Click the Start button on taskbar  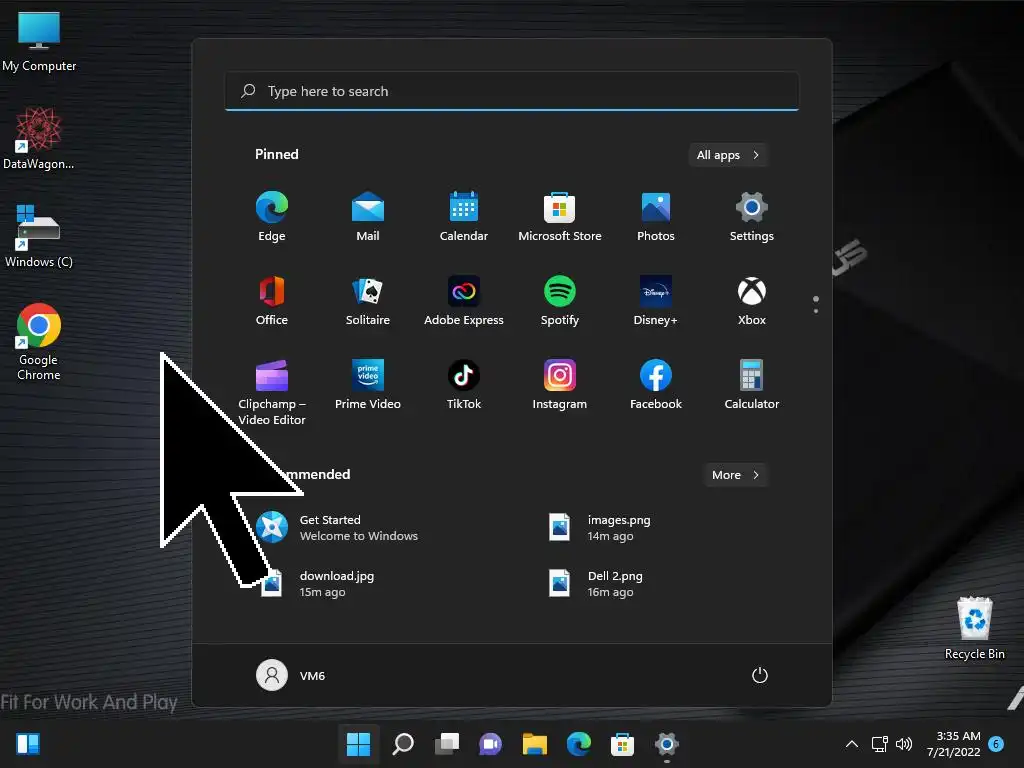click(359, 744)
